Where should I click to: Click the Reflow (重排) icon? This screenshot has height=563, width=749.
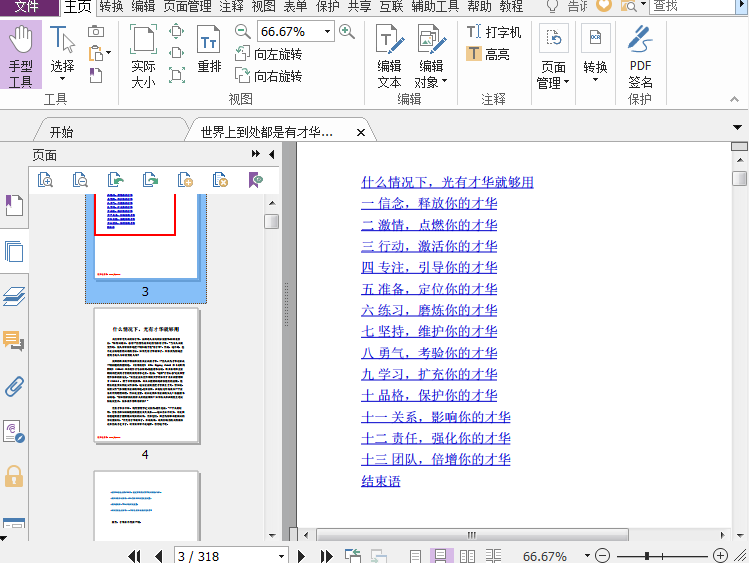(209, 50)
